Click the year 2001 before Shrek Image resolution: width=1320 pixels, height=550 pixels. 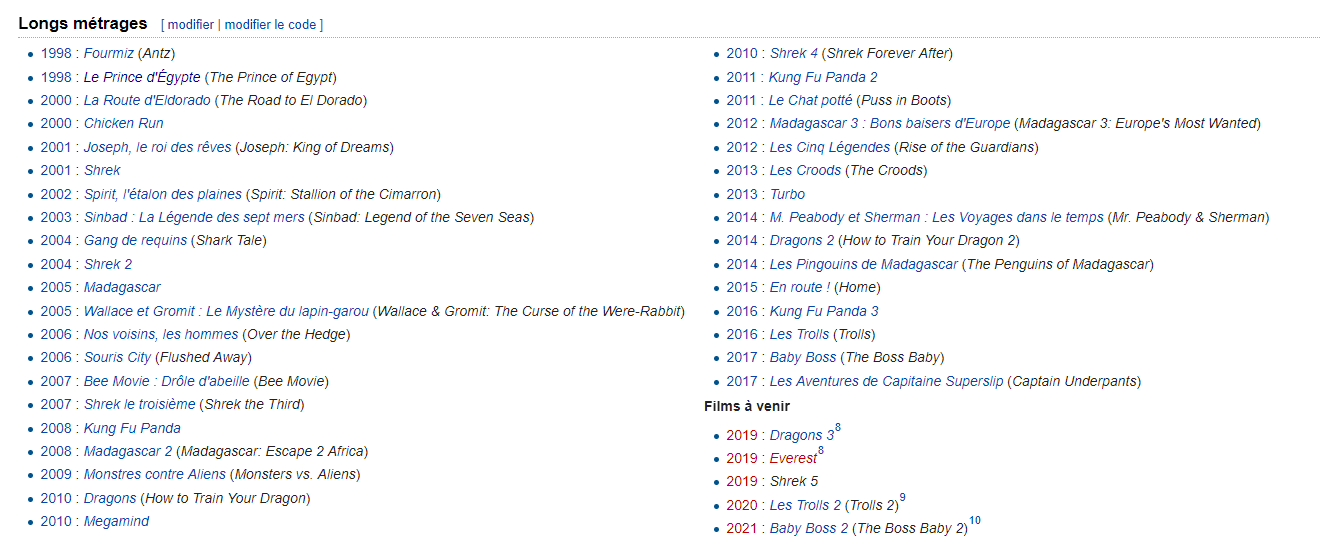[56, 170]
